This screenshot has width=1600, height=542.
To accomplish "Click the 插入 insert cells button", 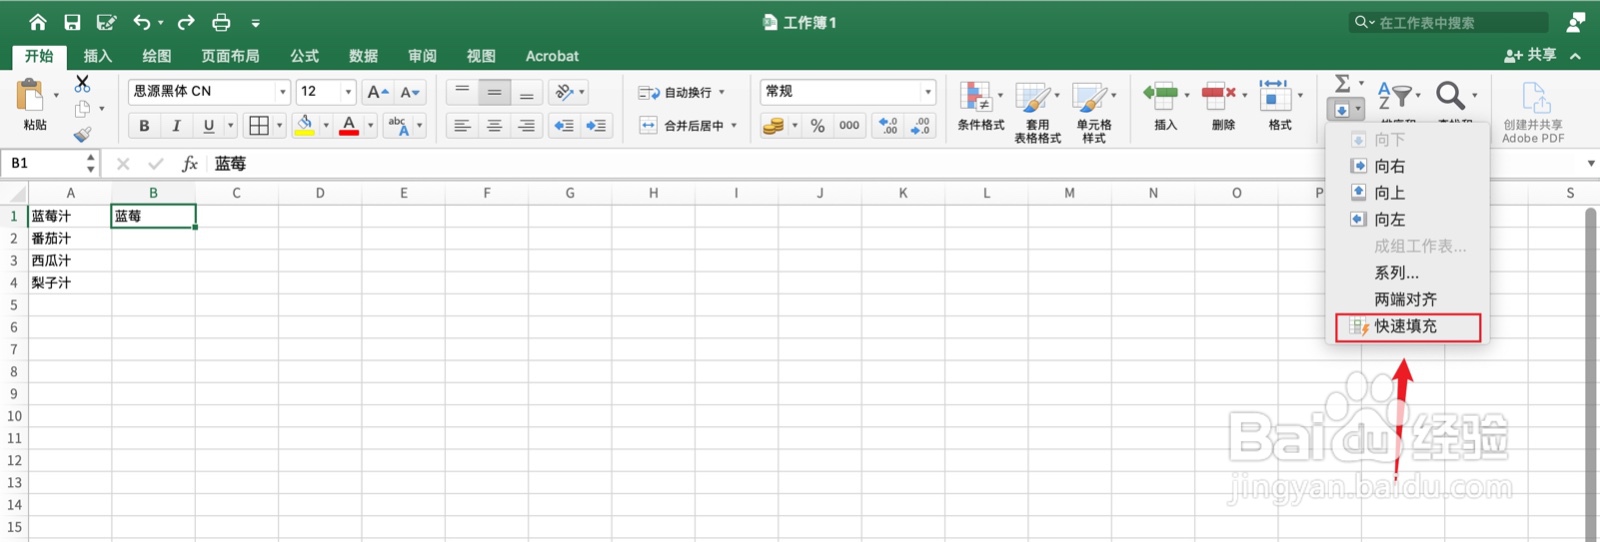I will coord(1165,106).
